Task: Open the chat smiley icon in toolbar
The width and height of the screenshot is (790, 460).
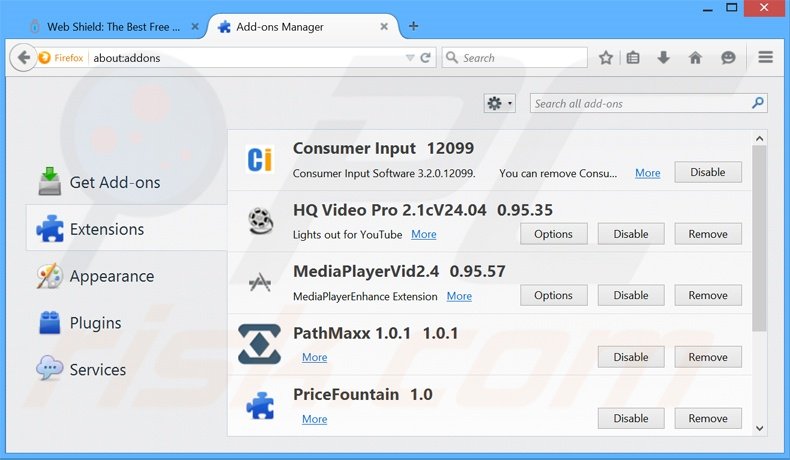Action: coord(728,57)
